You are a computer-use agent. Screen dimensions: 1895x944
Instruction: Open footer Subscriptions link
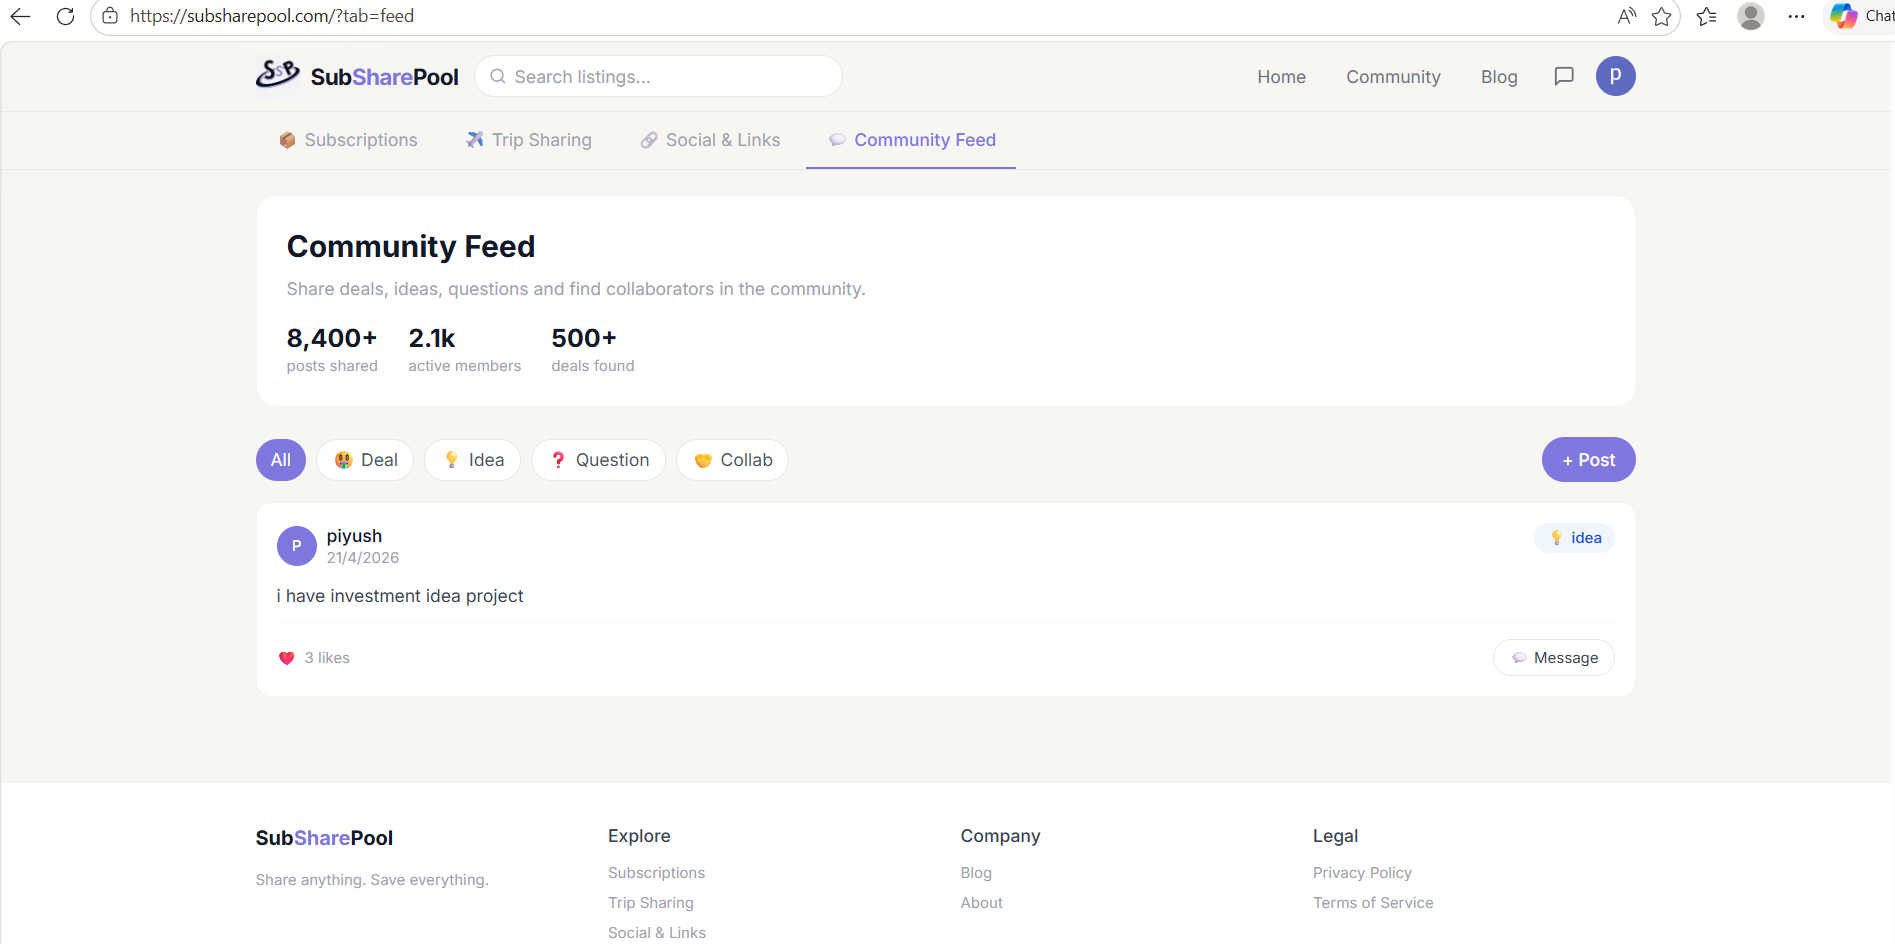tap(656, 873)
